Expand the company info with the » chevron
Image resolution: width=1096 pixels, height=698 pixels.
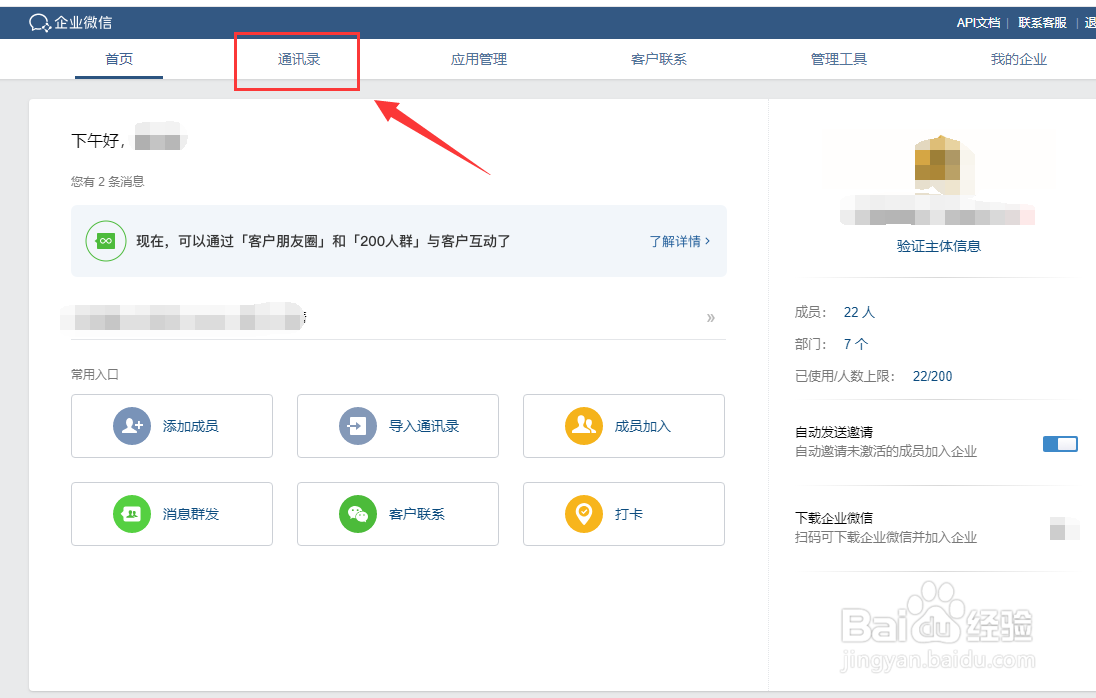[710, 317]
